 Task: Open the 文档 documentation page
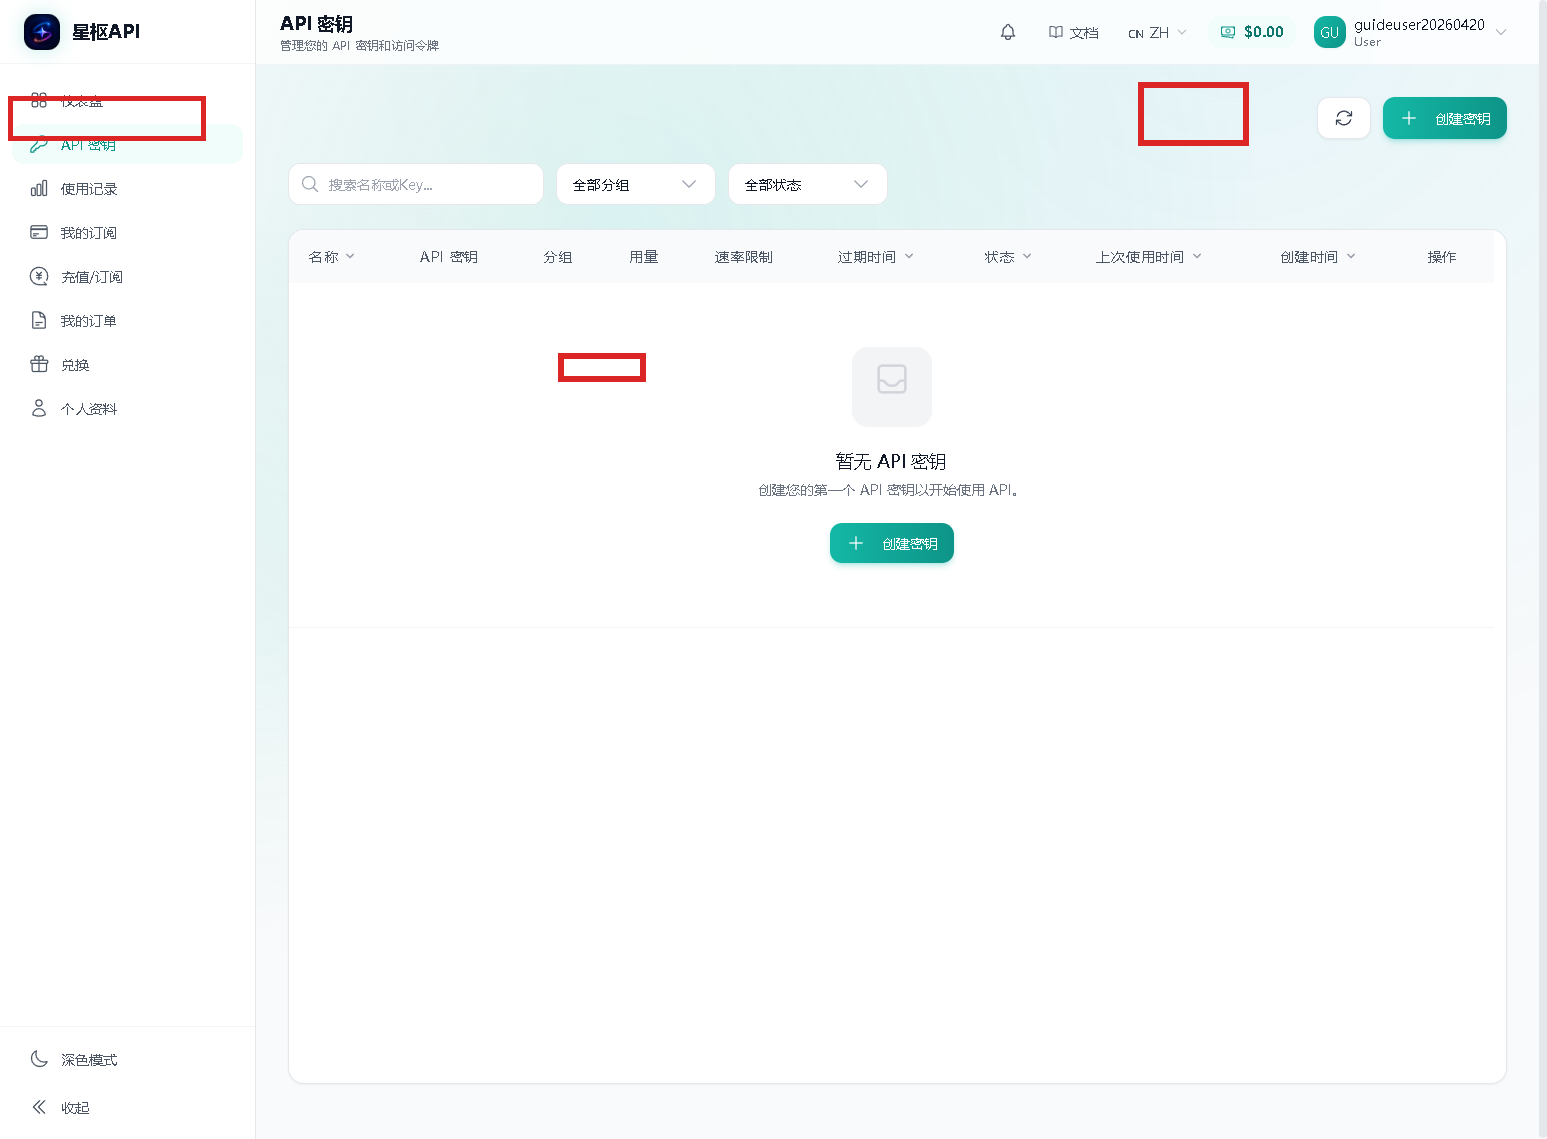tap(1073, 31)
